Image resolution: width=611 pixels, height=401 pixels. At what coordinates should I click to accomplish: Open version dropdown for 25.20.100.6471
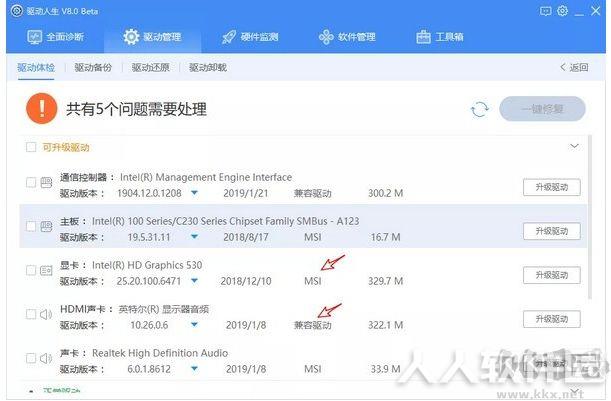(194, 281)
